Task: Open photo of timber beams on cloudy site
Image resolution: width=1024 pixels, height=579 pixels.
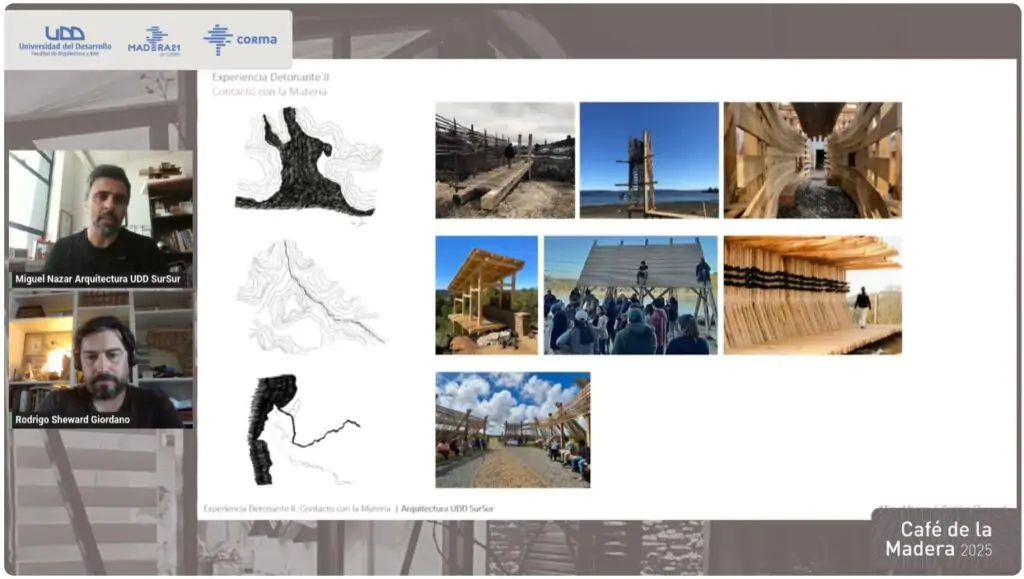Action: [504, 160]
